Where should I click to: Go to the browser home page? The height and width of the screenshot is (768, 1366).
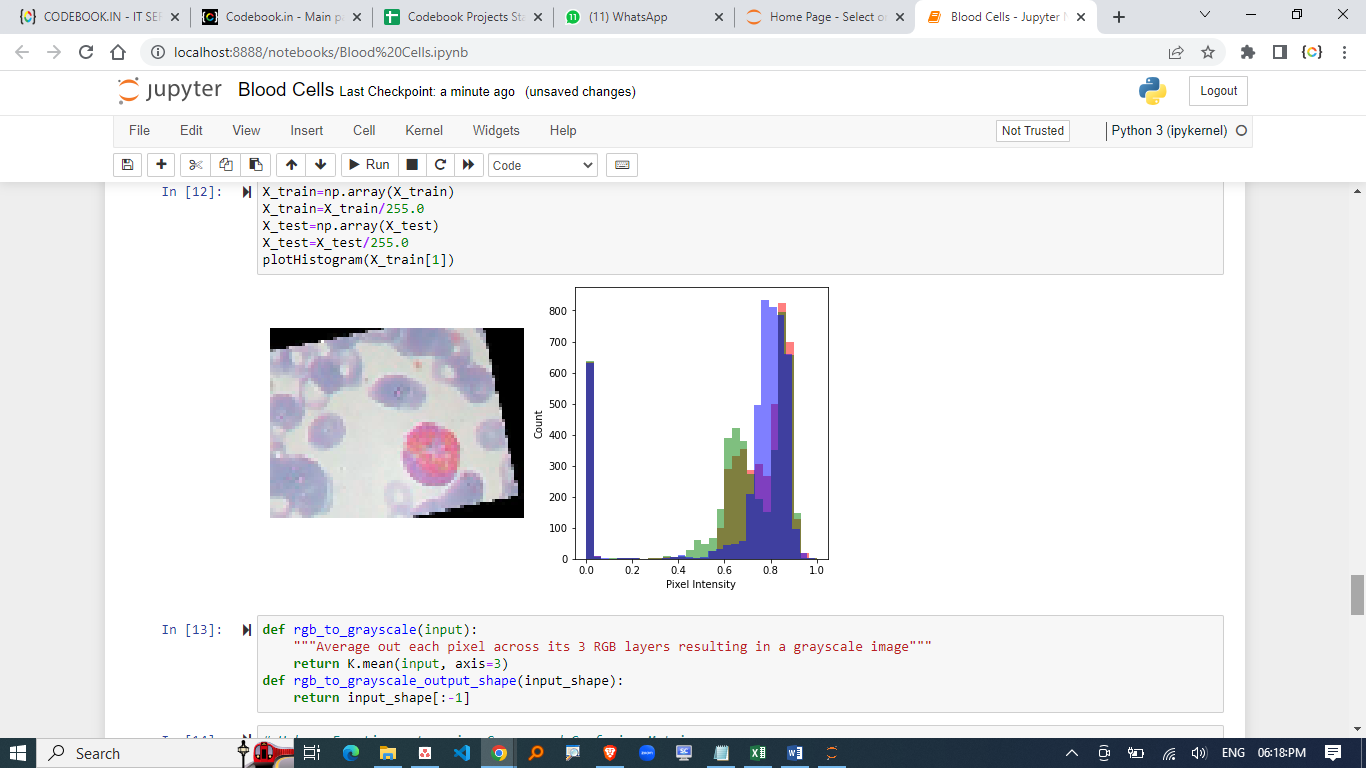[118, 52]
